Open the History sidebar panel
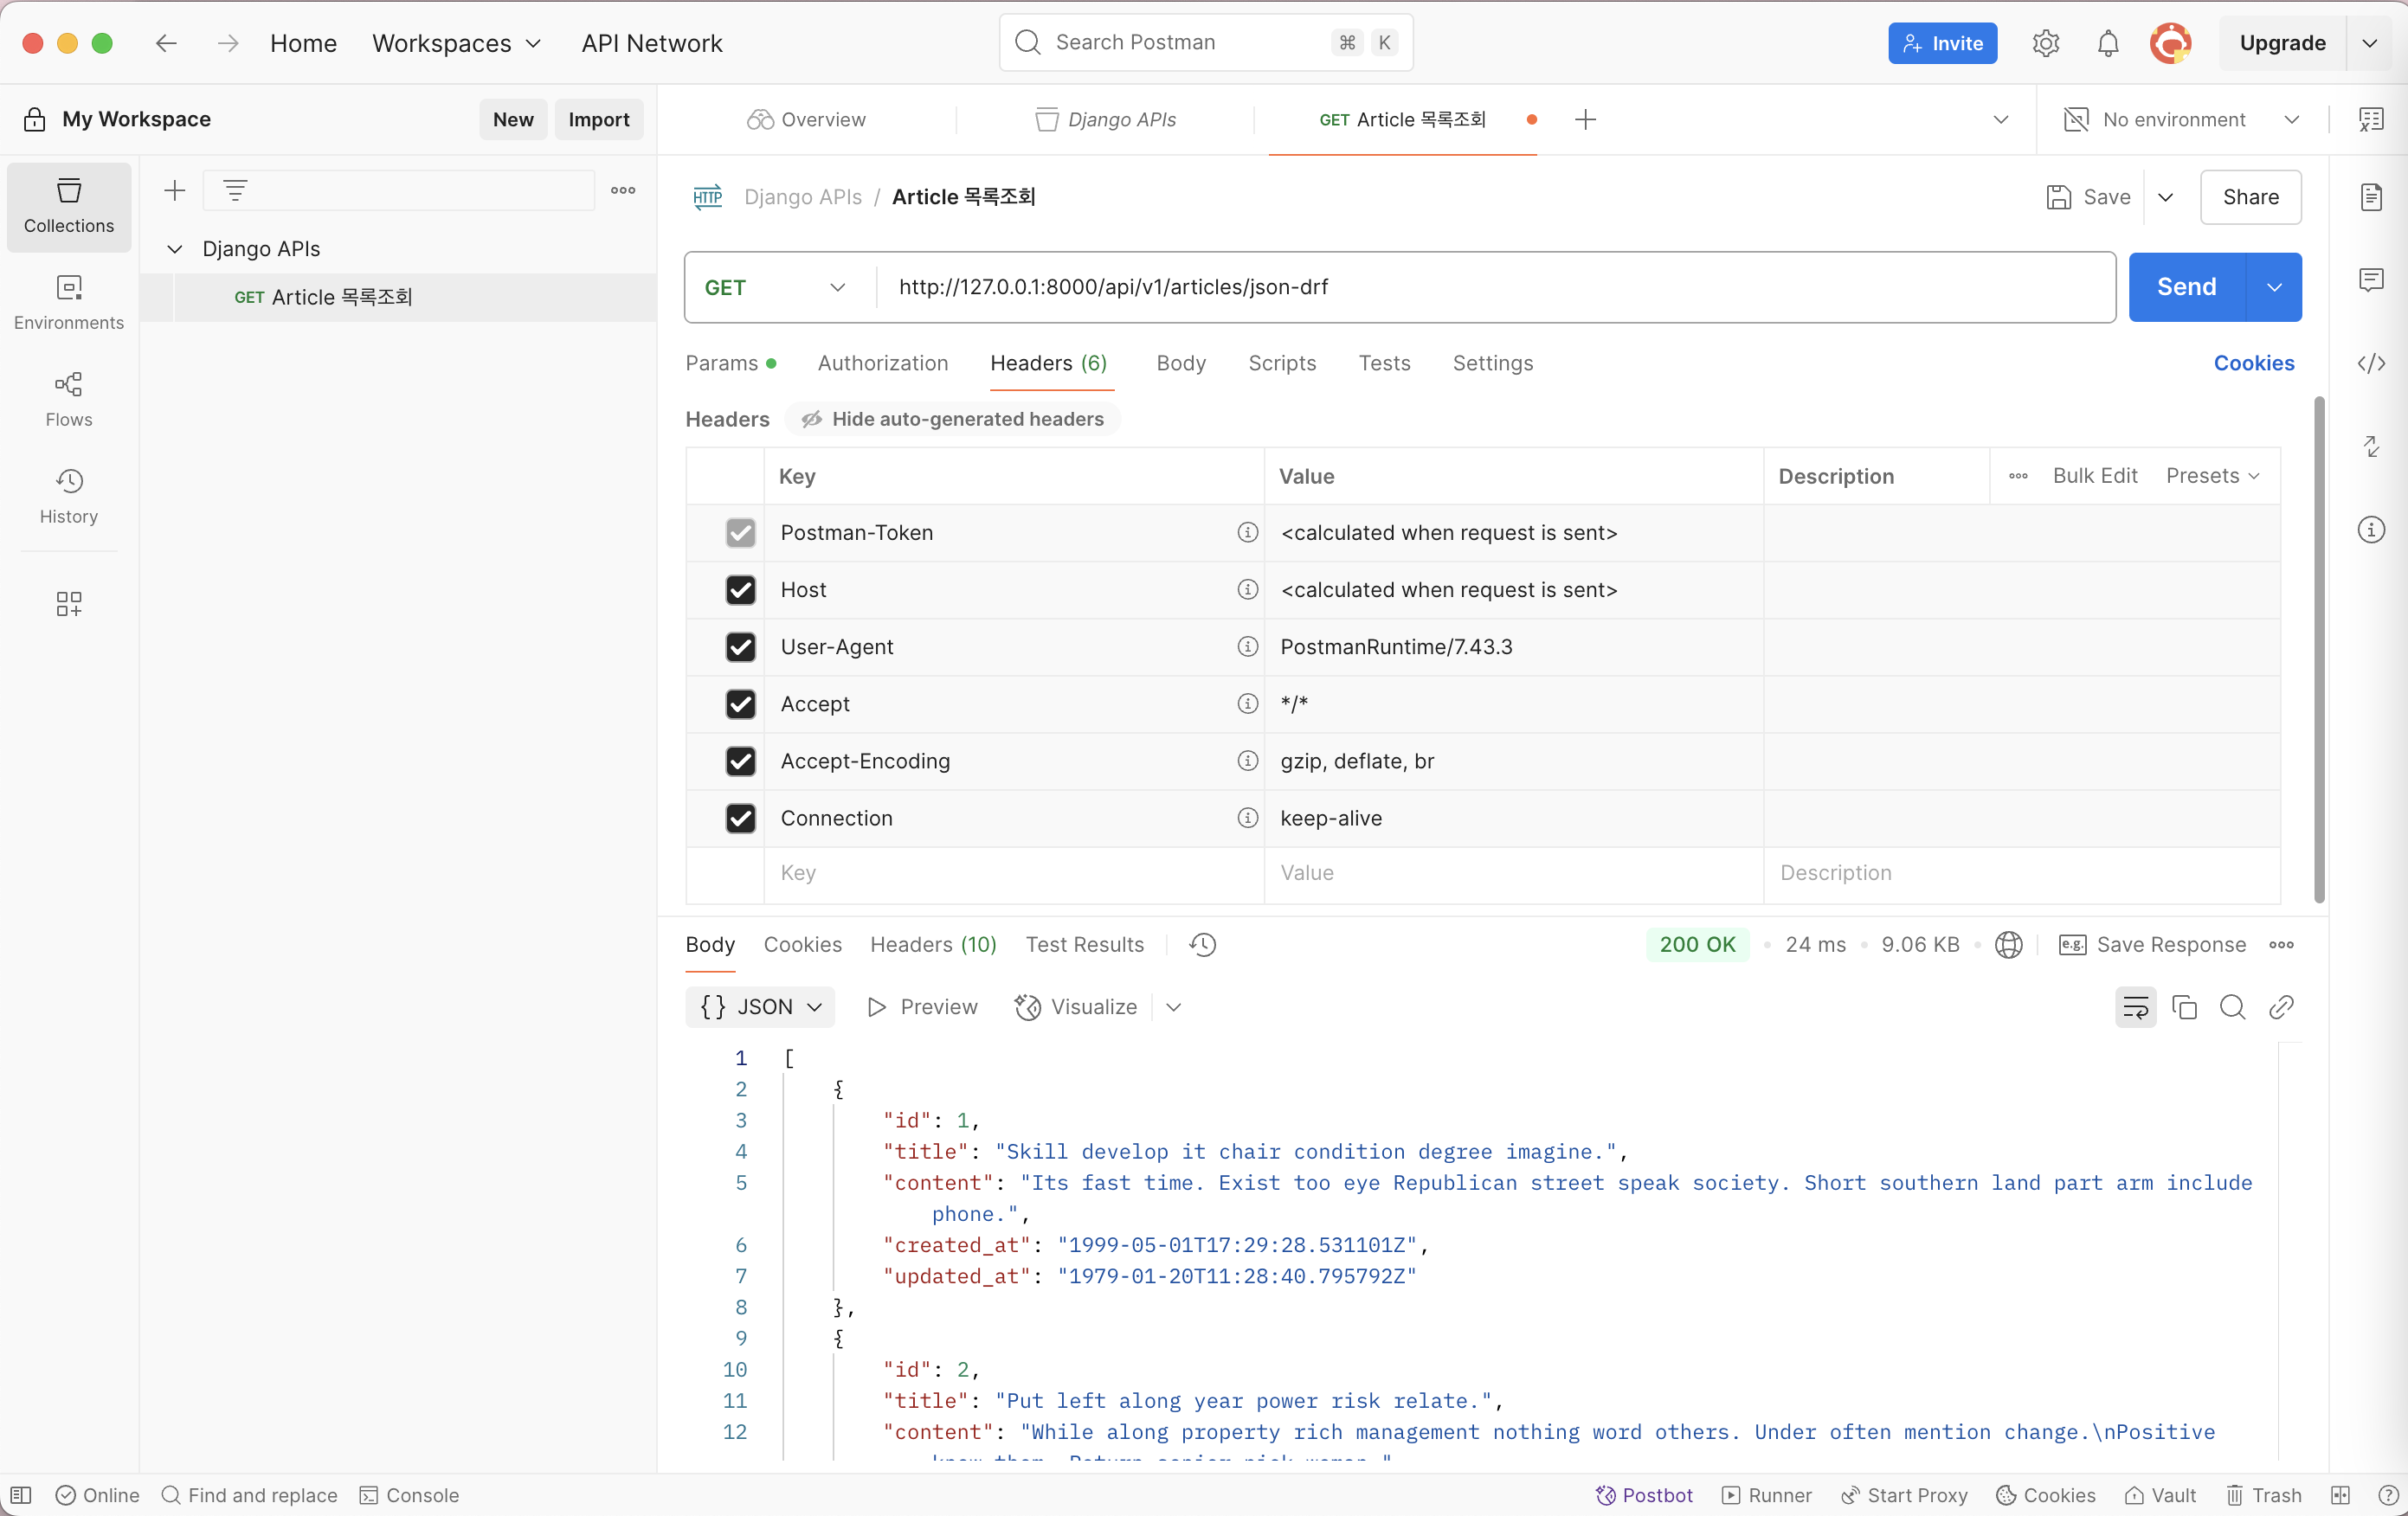This screenshot has height=1516, width=2408. tap(69, 497)
